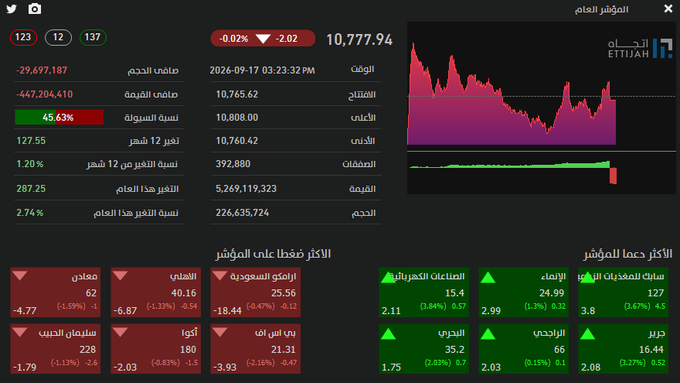Open the الاهلي stock card

[x=156, y=292]
